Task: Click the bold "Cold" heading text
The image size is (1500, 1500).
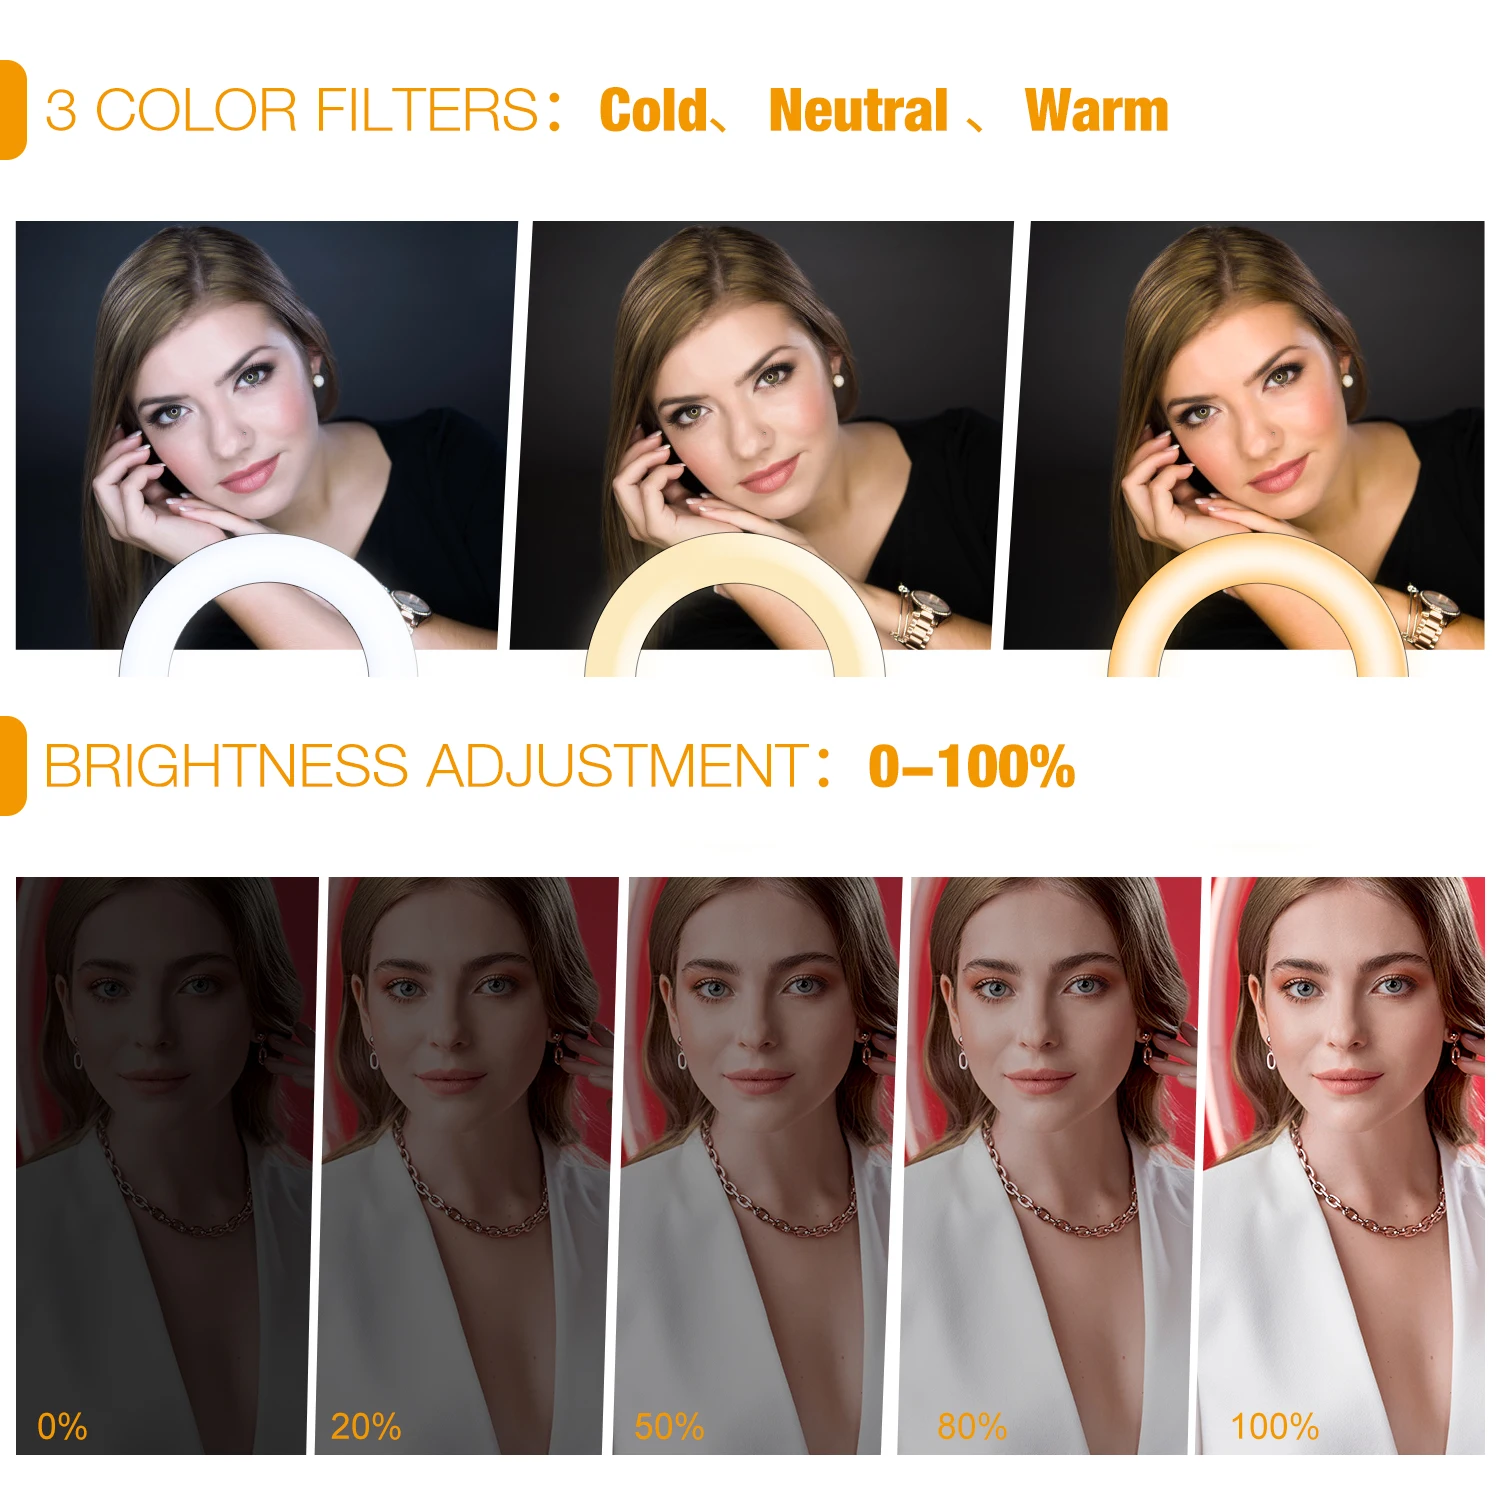Action: click(x=654, y=110)
